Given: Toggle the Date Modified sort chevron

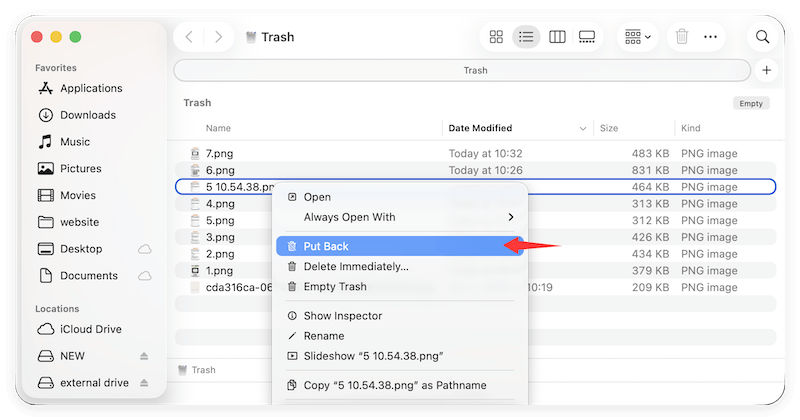Looking at the screenshot, I should (583, 129).
